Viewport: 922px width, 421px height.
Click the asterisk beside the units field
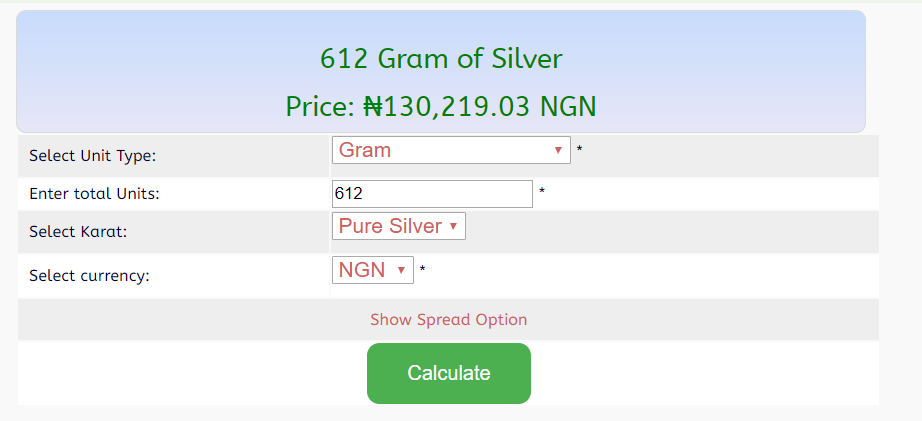point(541,192)
